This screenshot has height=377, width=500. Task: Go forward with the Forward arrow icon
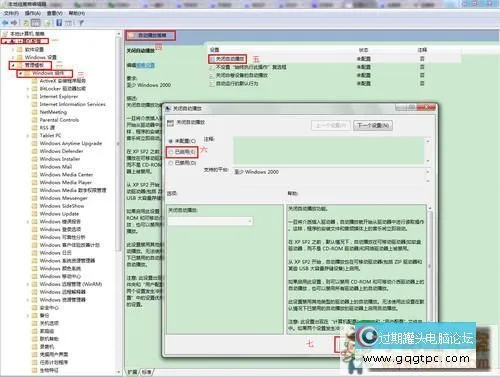pos(14,23)
